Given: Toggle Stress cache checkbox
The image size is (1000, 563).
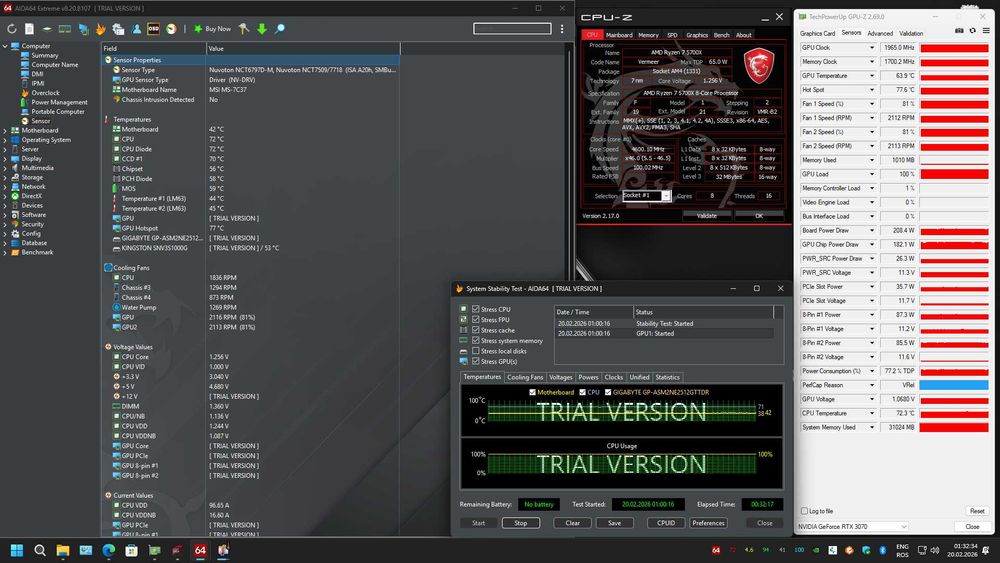Looking at the screenshot, I should coord(475,330).
